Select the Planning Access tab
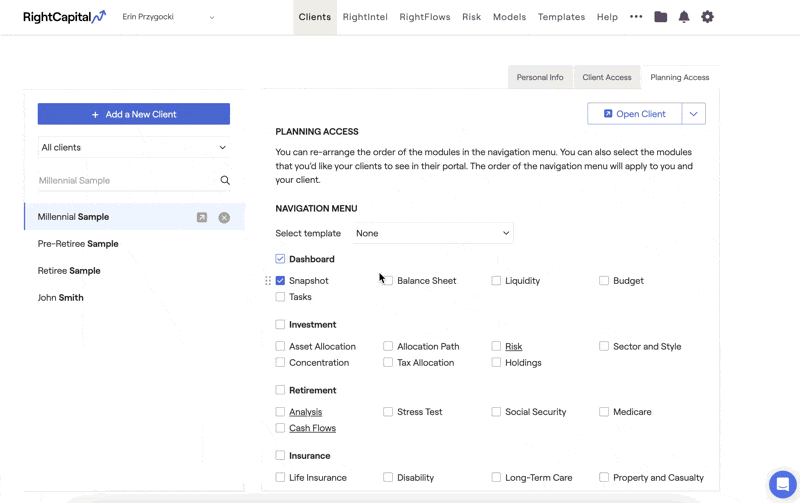The image size is (800, 503). pos(680,78)
